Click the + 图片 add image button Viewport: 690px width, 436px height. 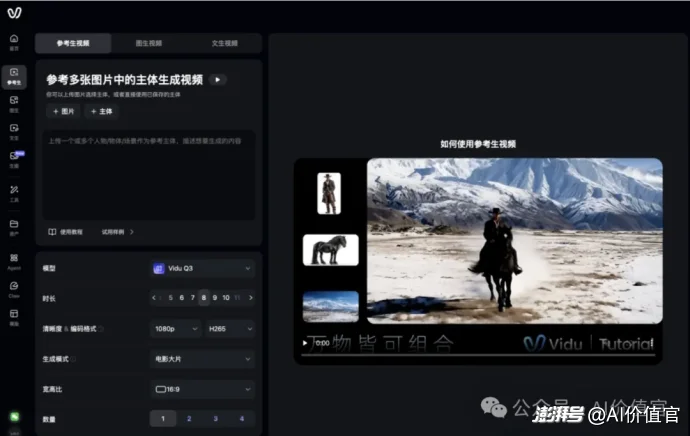tap(63, 111)
